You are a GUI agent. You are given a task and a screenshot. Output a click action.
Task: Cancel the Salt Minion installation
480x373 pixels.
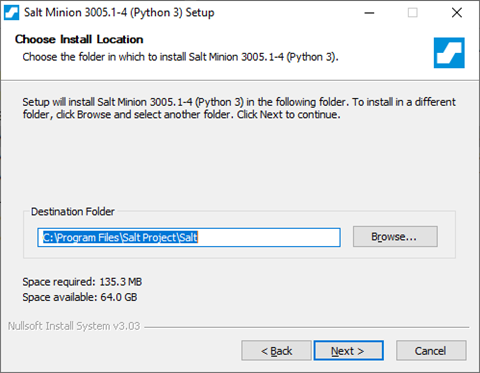431,351
